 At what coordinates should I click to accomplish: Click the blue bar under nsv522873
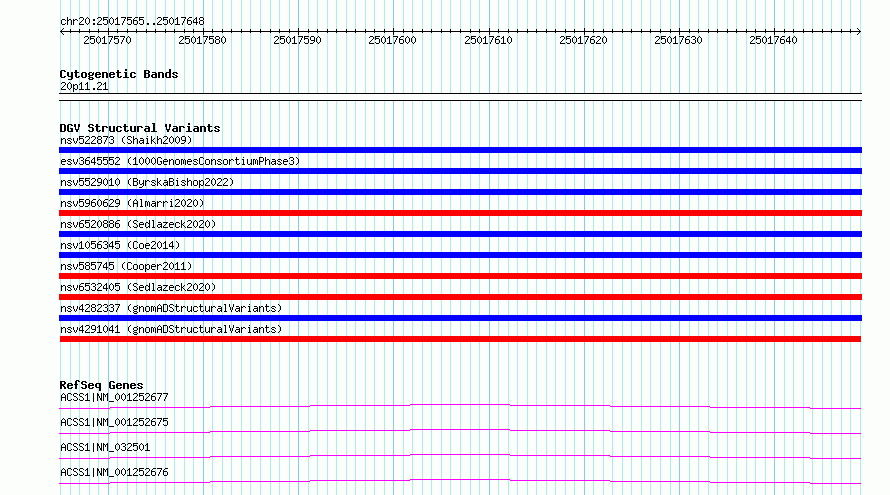point(460,150)
